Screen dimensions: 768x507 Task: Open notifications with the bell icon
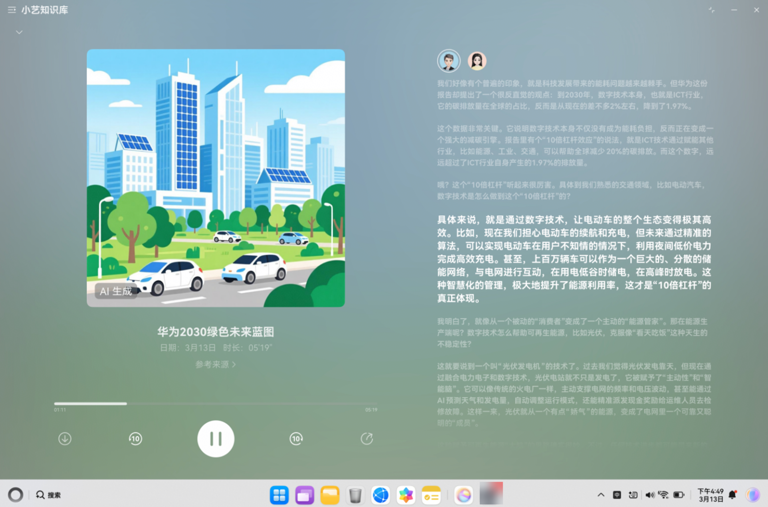click(x=733, y=495)
